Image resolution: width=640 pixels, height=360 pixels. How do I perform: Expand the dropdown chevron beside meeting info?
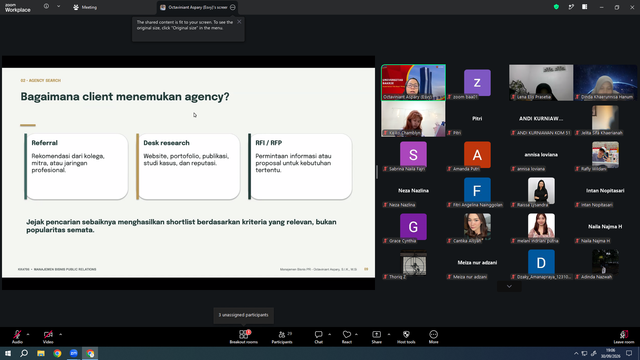58,7
